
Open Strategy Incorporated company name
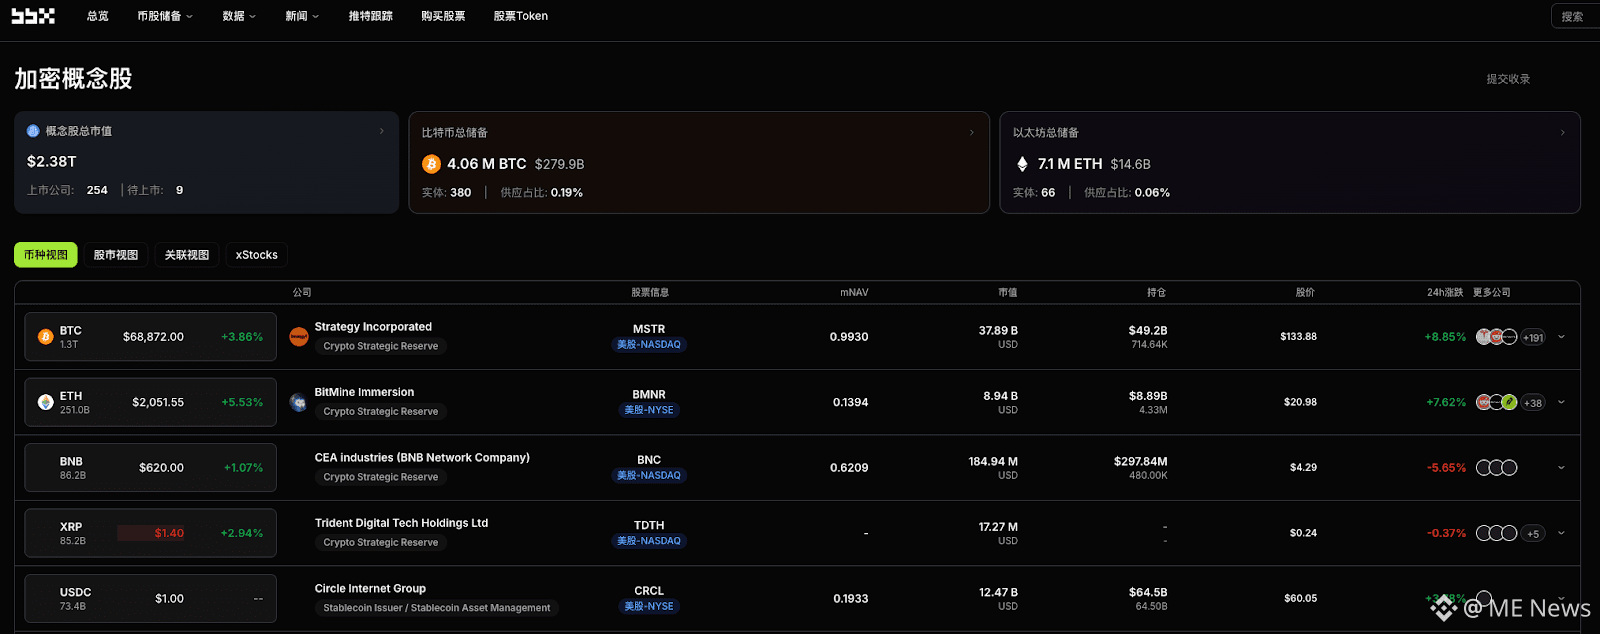point(373,327)
